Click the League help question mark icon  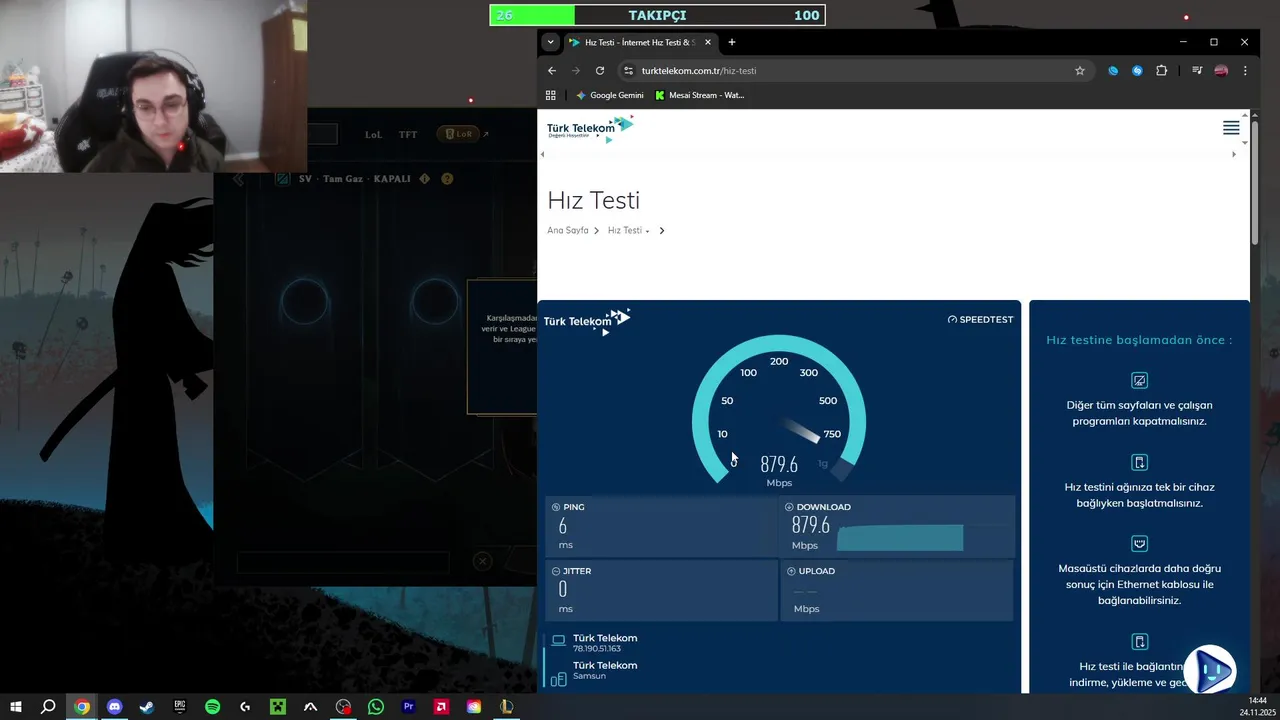coord(447,179)
